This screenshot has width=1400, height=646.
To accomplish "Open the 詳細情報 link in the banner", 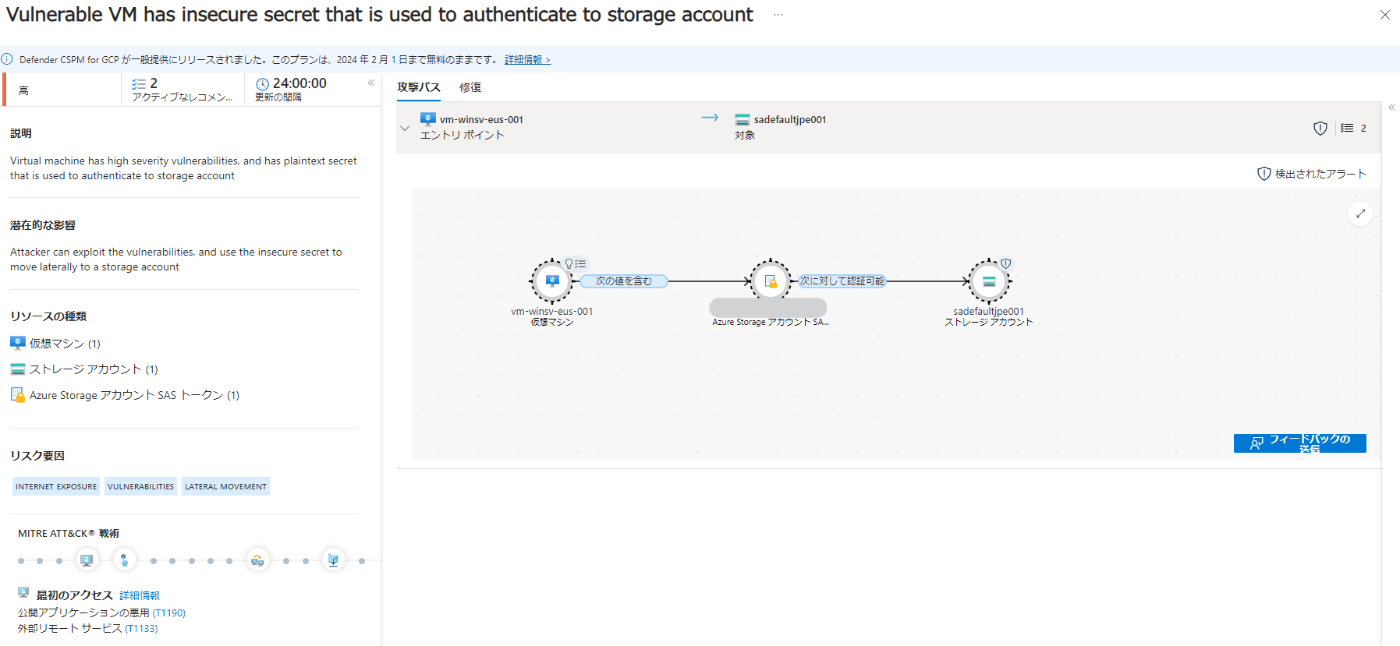I will (527, 60).
